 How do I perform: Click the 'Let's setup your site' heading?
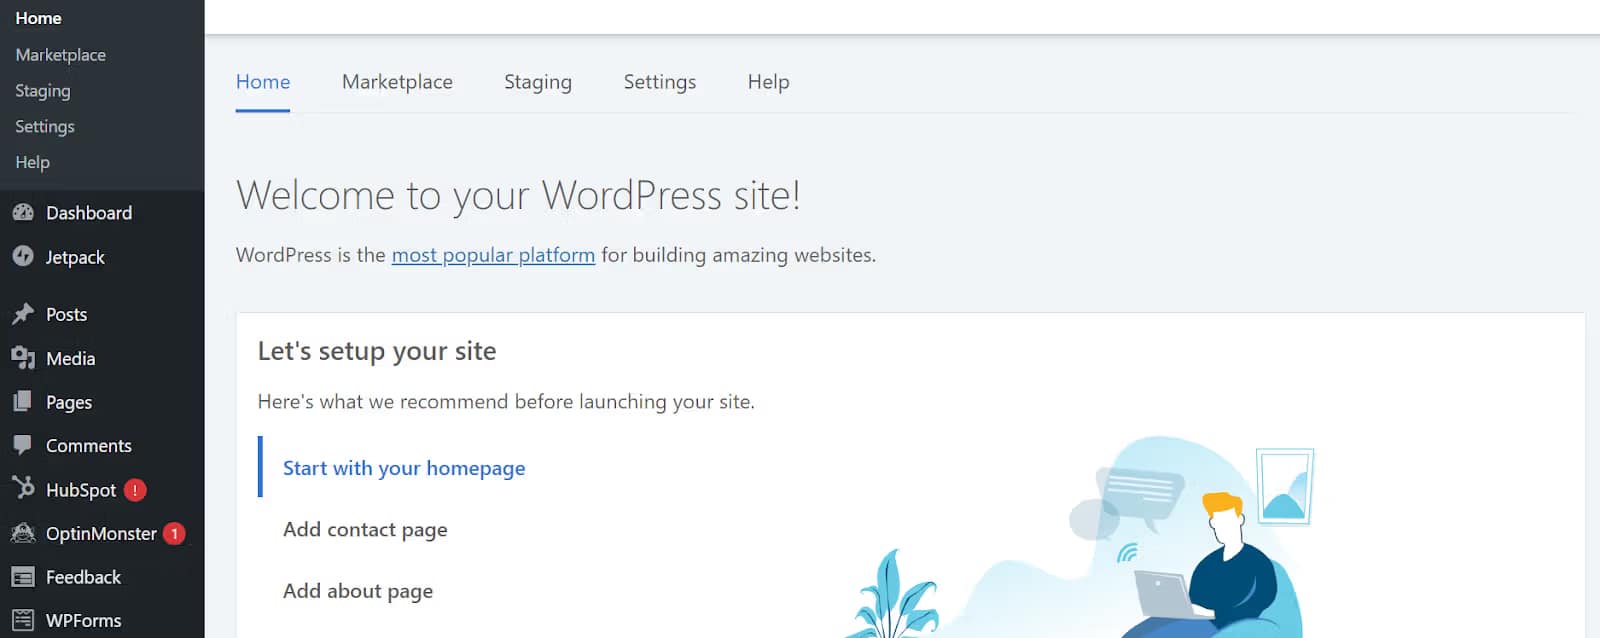click(377, 351)
